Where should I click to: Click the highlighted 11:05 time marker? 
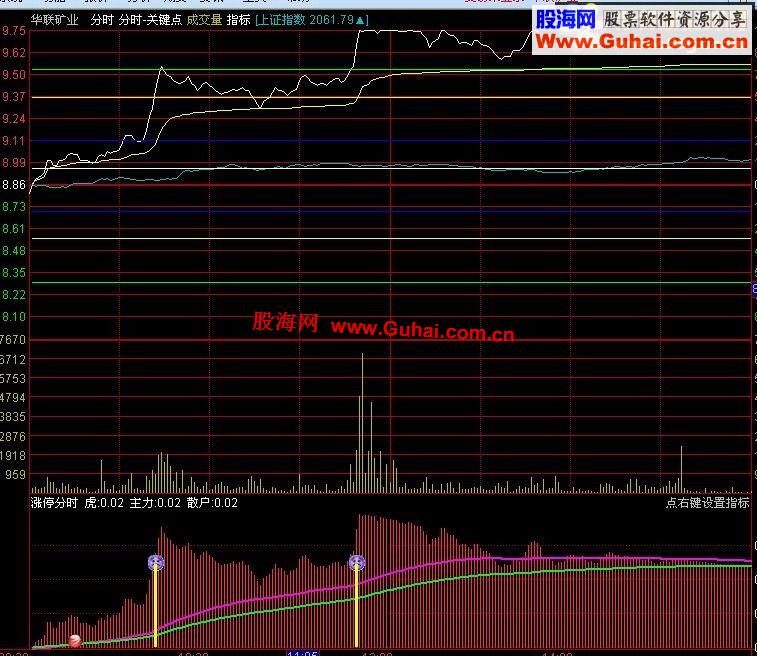tap(303, 653)
